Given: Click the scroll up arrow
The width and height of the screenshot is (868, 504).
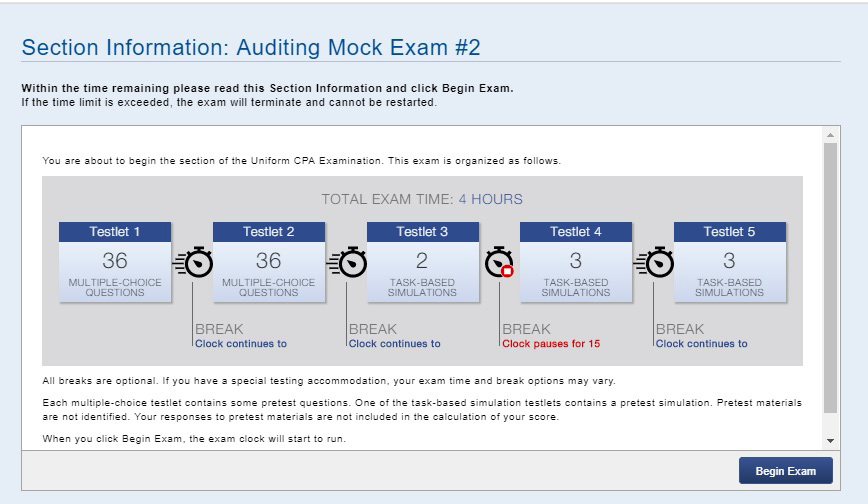Looking at the screenshot, I should click(x=830, y=134).
